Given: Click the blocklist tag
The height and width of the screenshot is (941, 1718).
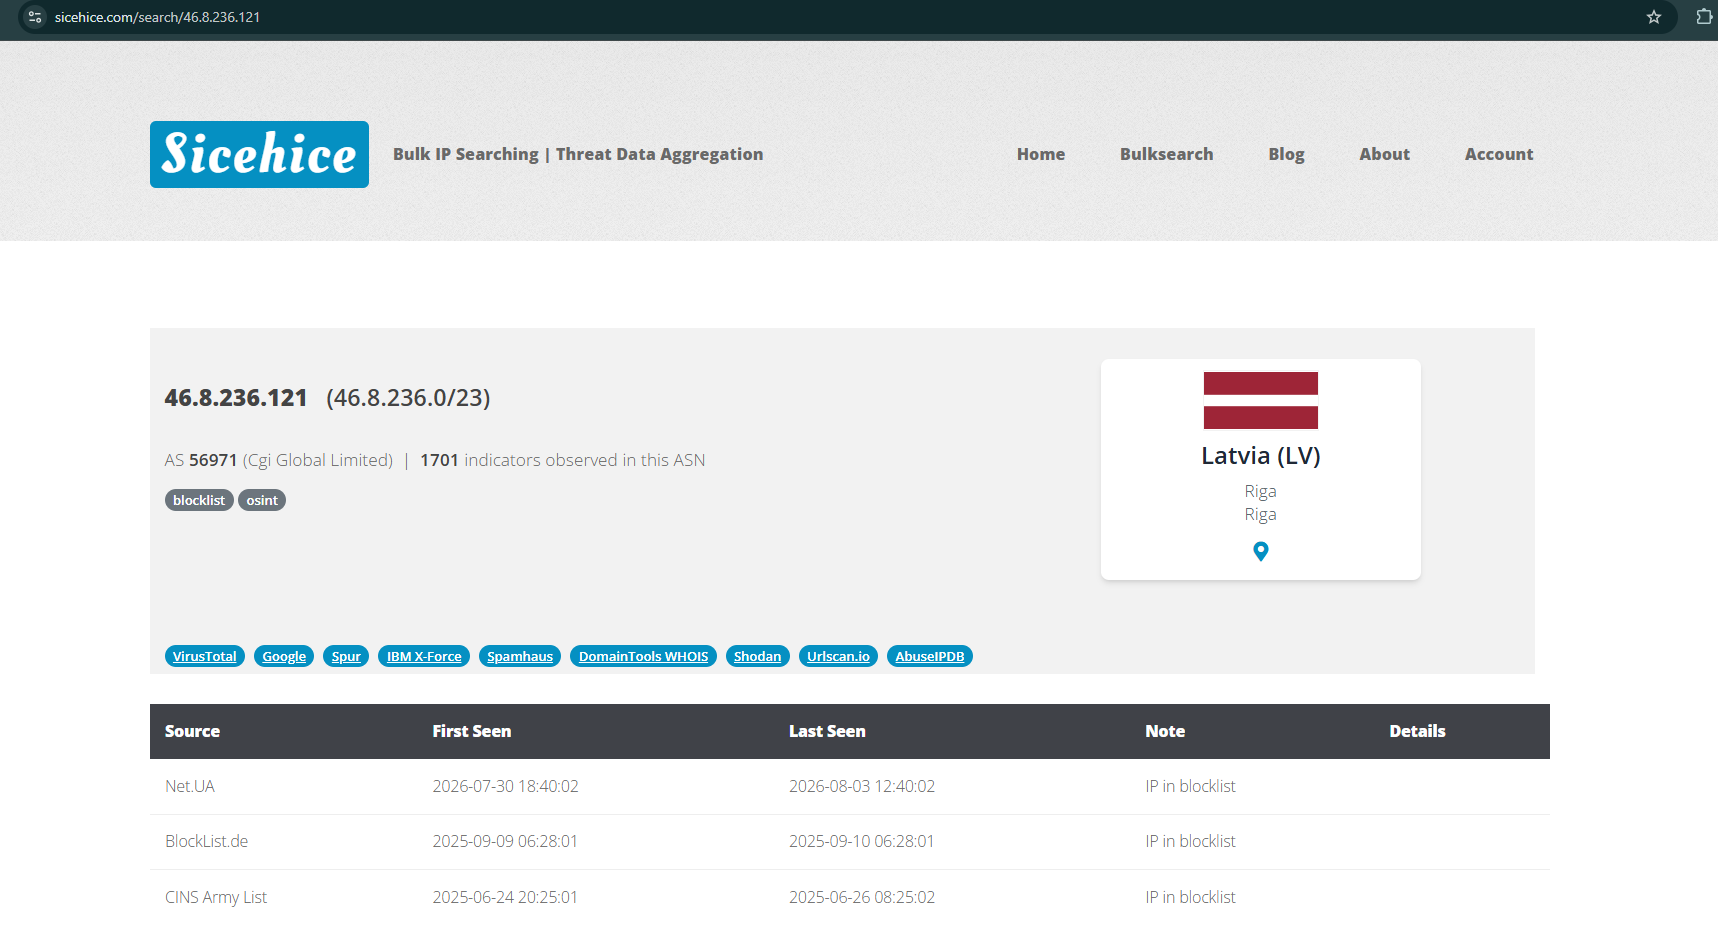Looking at the screenshot, I should pyautogui.click(x=199, y=500).
